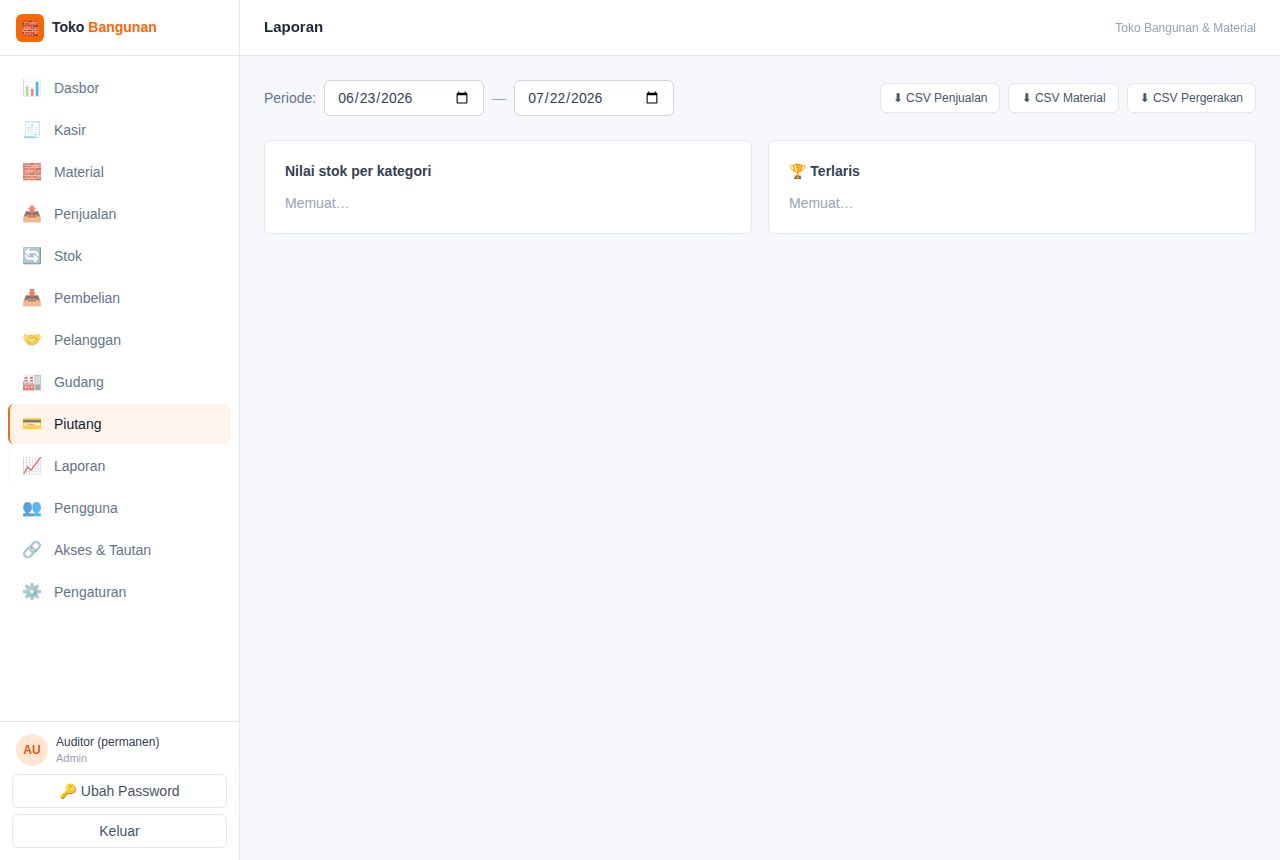Image resolution: width=1280 pixels, height=860 pixels.
Task: Download CSV Penjualan
Action: (x=940, y=98)
